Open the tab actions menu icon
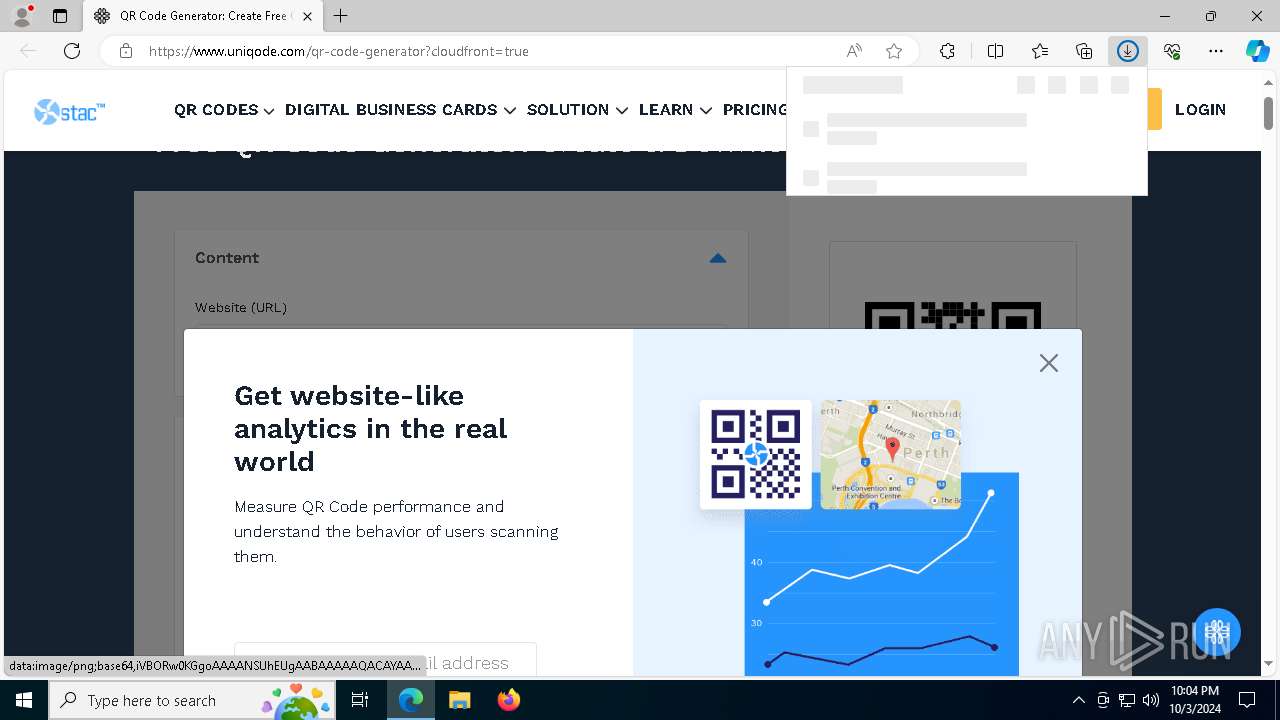The height and width of the screenshot is (720, 1280). pyautogui.click(x=60, y=16)
